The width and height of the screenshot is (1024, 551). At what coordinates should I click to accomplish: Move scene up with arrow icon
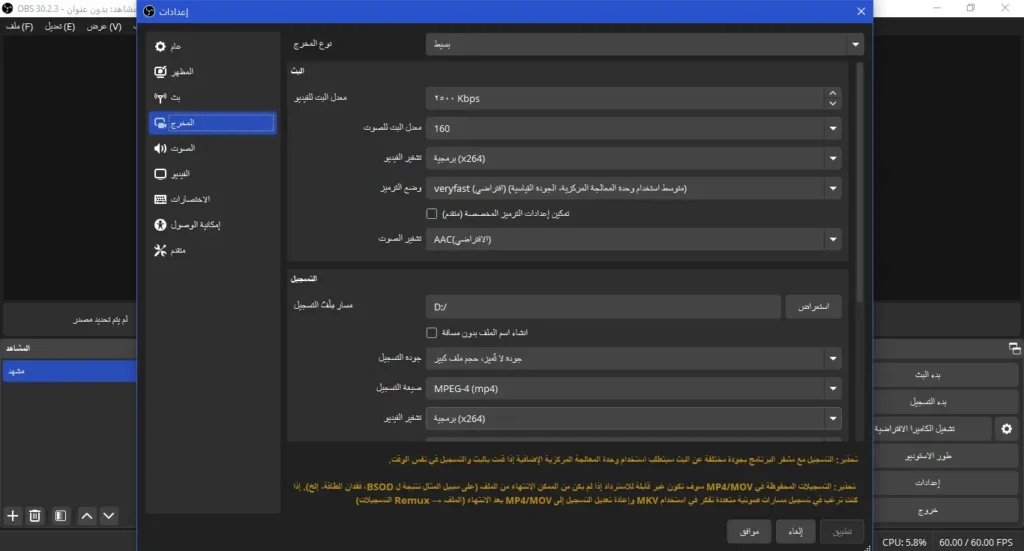pyautogui.click(x=87, y=516)
